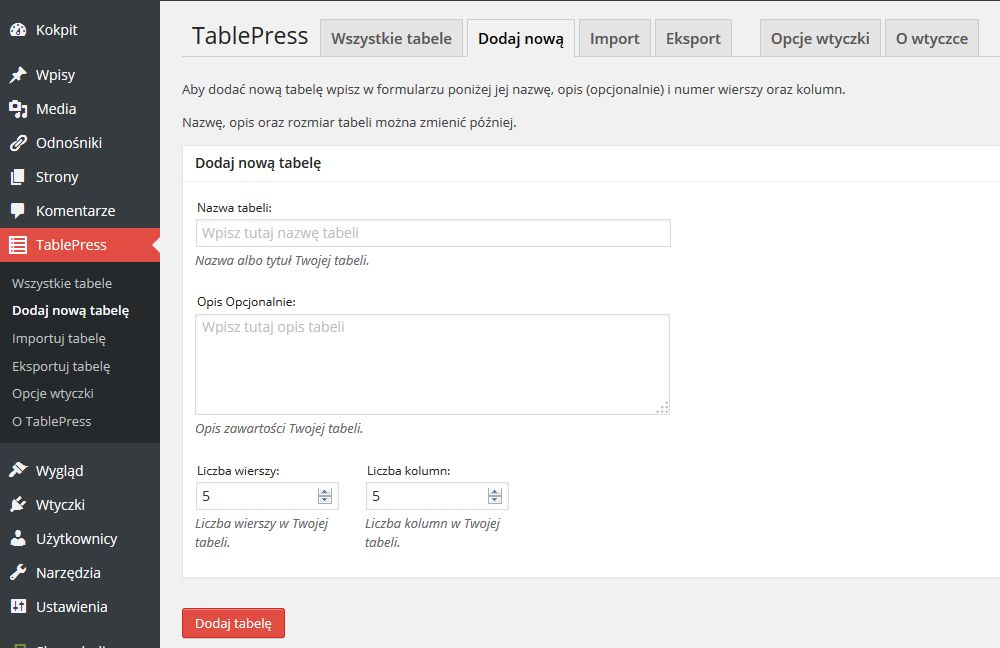This screenshot has width=1000, height=648.
Task: Click the Dodaj tabelę button
Action: coord(233,623)
